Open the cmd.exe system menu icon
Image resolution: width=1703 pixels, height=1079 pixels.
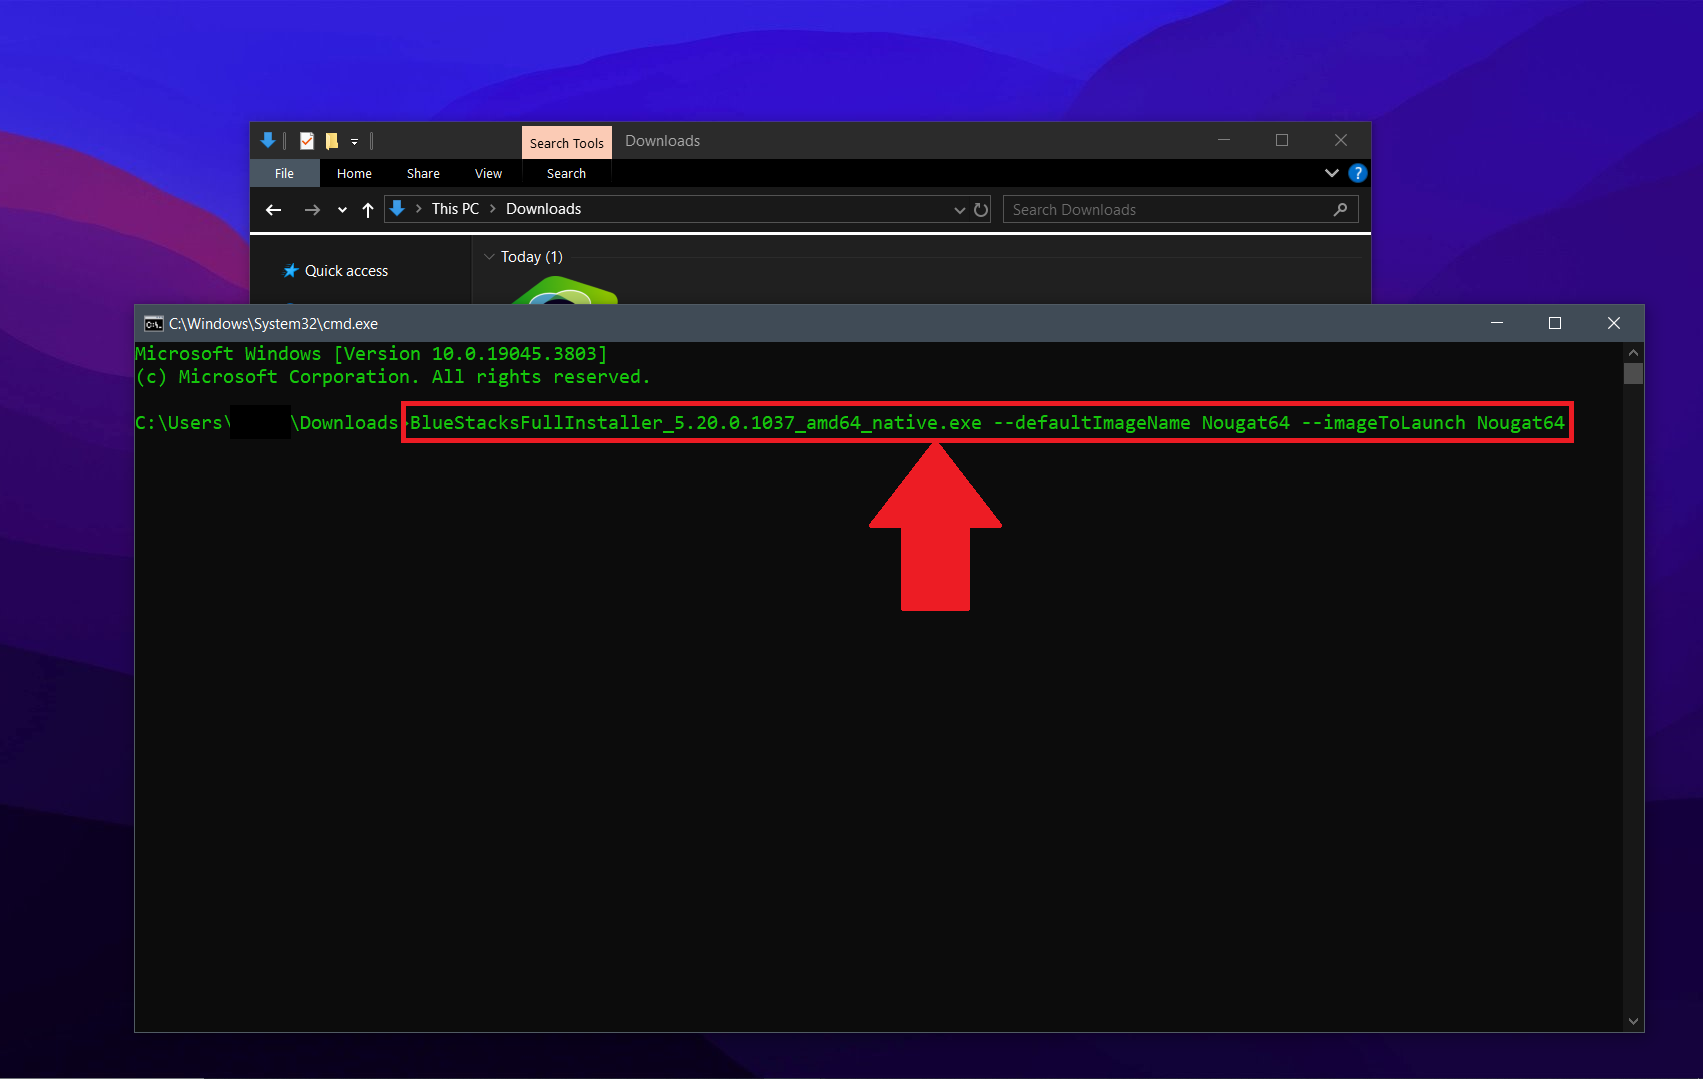pos(152,323)
